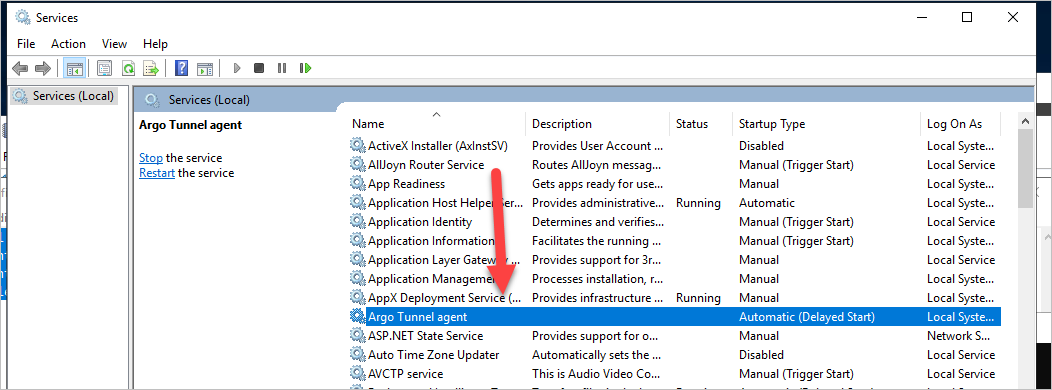
Task: Click the Restart Service toolbar icon
Action: (305, 68)
